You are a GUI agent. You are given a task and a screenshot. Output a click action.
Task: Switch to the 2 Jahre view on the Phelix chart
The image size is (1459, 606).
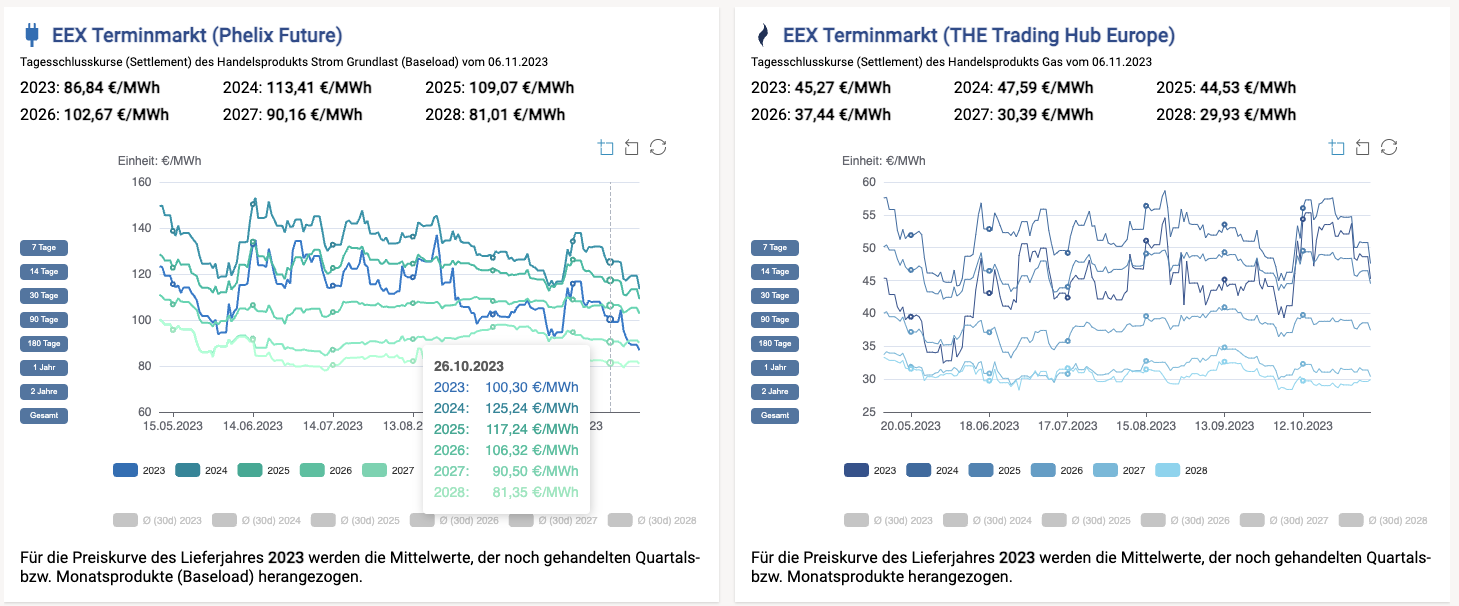[44, 391]
